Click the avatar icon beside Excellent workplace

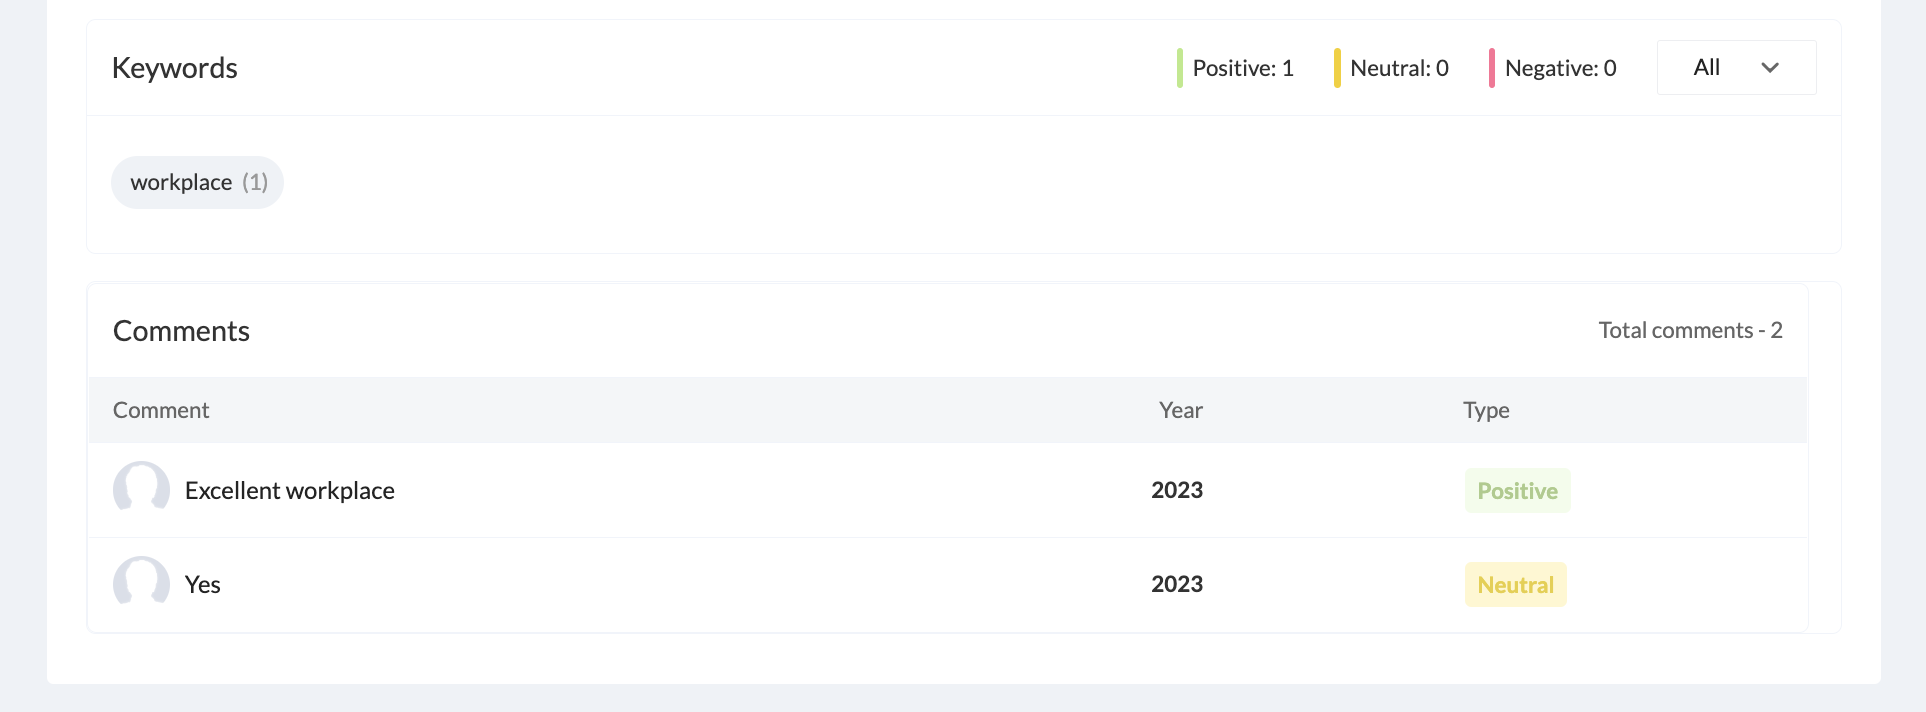141,489
